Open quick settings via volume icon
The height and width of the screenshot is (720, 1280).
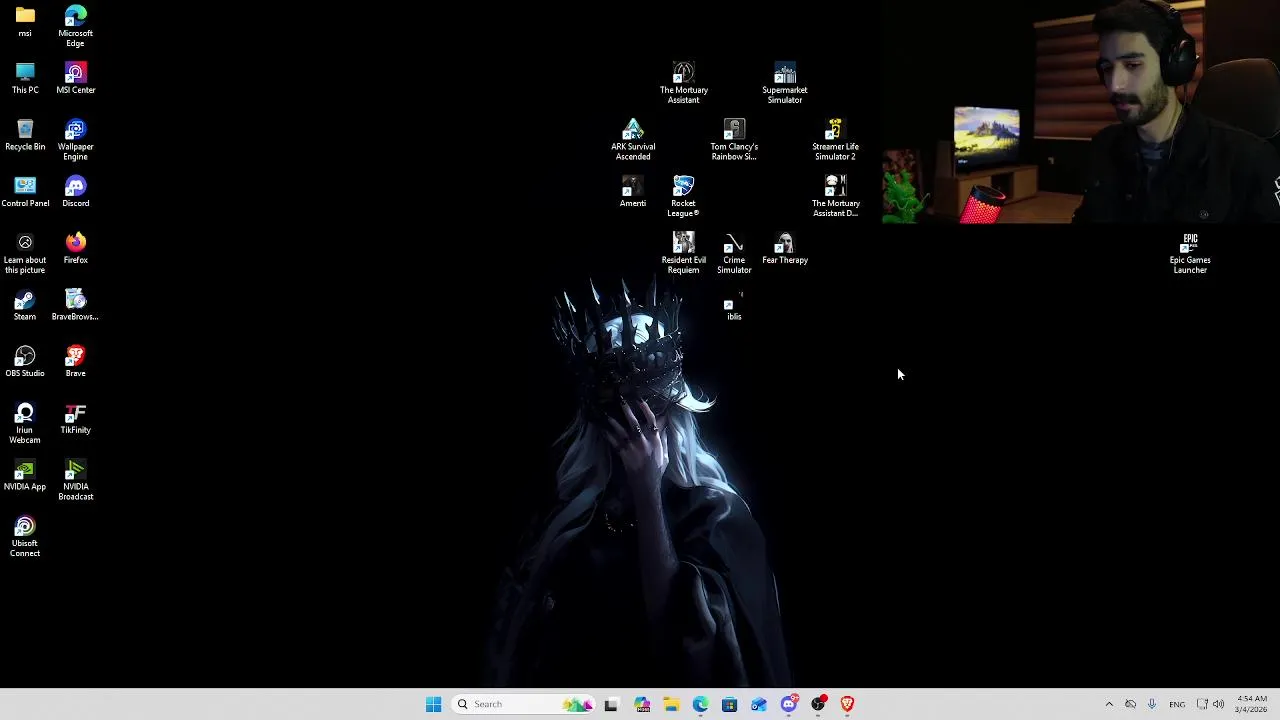[x=1218, y=704]
